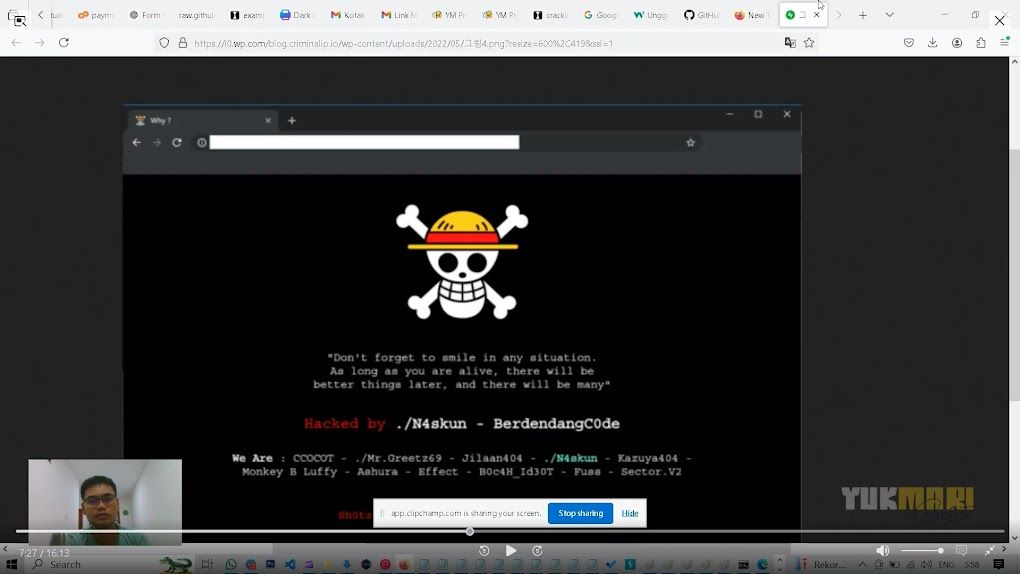Open the extensions puzzle icon
The height and width of the screenshot is (574, 1020).
[981, 43]
